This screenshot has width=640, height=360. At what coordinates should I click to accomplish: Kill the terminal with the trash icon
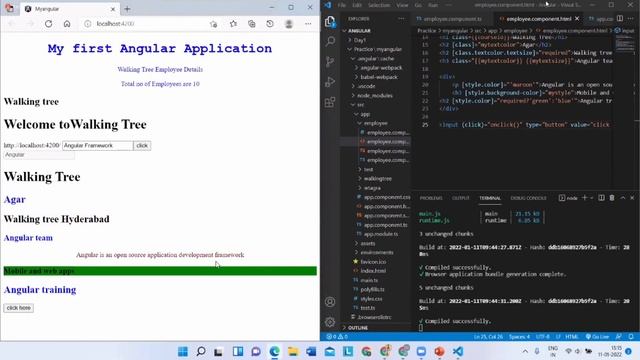[612, 198]
